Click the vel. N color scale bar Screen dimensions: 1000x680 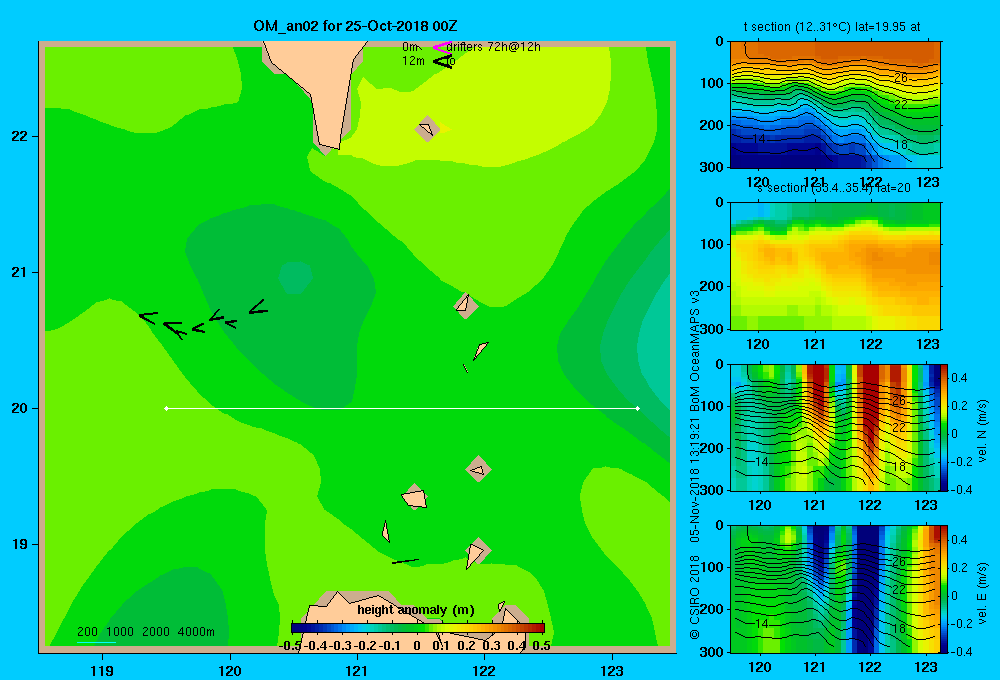[943, 427]
